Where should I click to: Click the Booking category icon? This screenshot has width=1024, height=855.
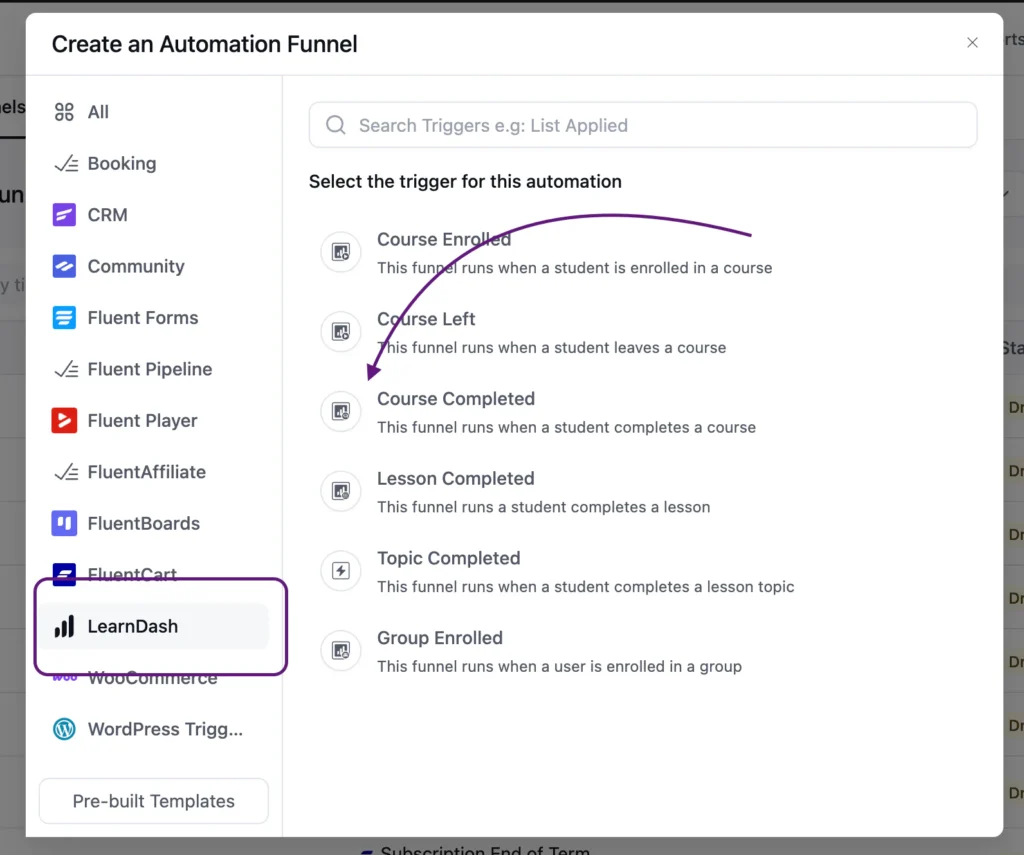(x=66, y=163)
